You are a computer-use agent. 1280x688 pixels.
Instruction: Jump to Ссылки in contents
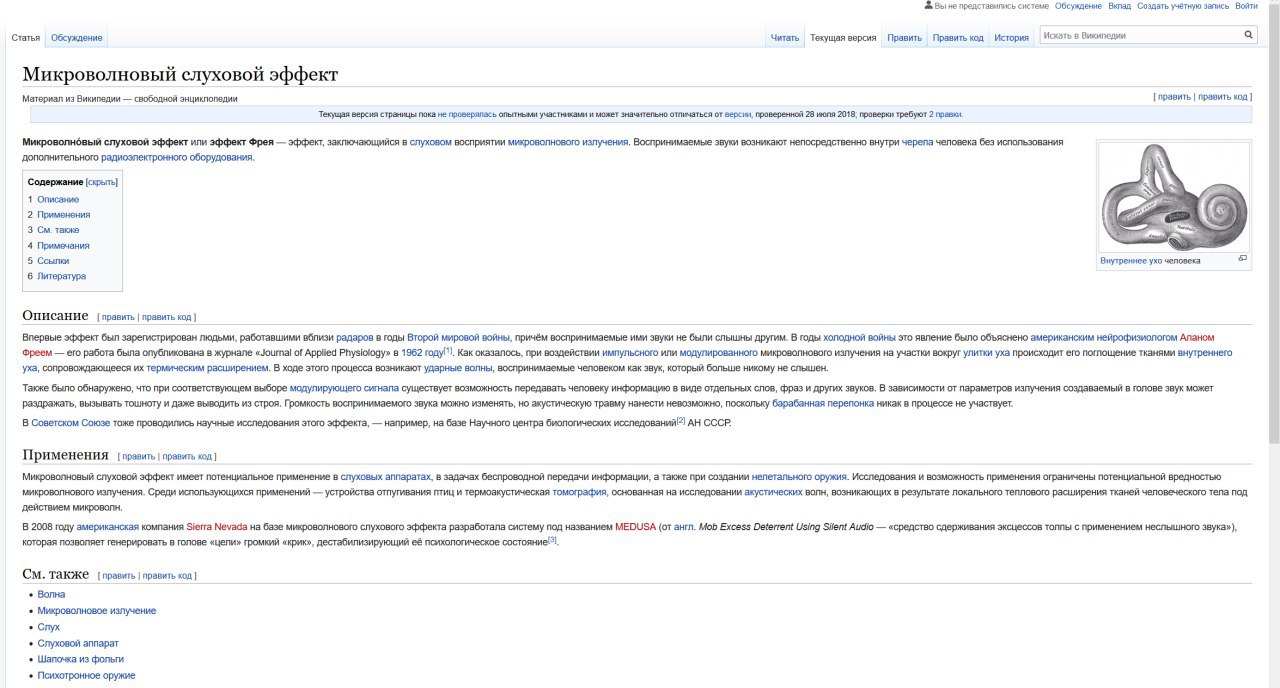(53, 260)
